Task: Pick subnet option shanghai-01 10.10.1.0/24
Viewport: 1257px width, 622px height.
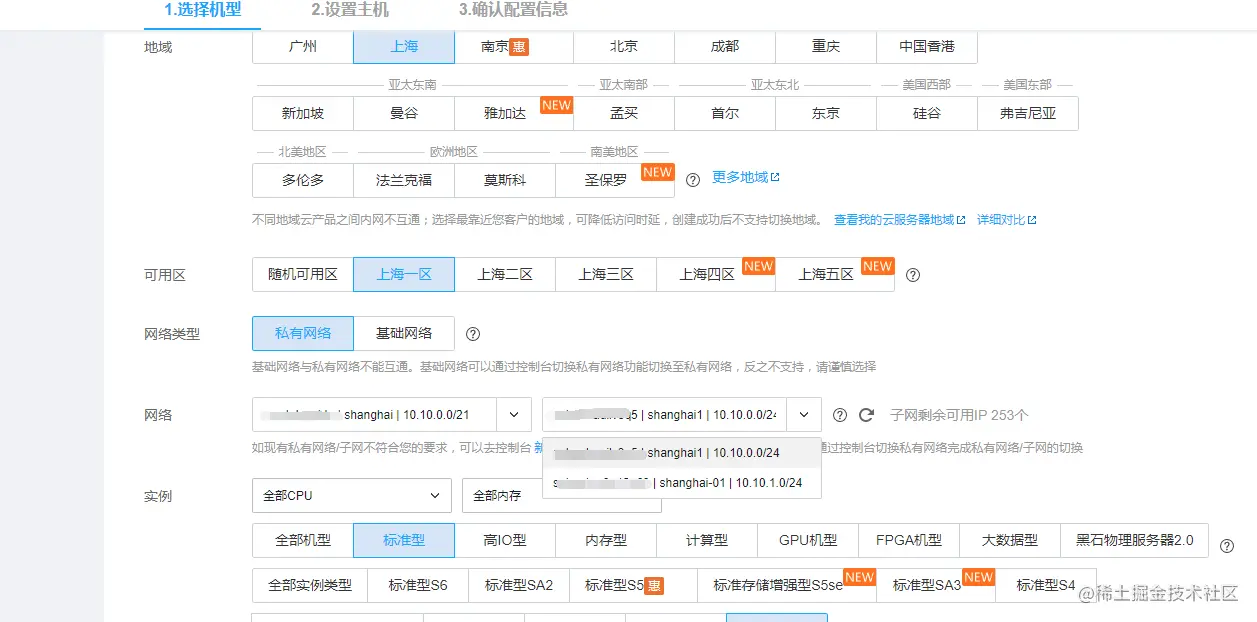Action: point(682,482)
